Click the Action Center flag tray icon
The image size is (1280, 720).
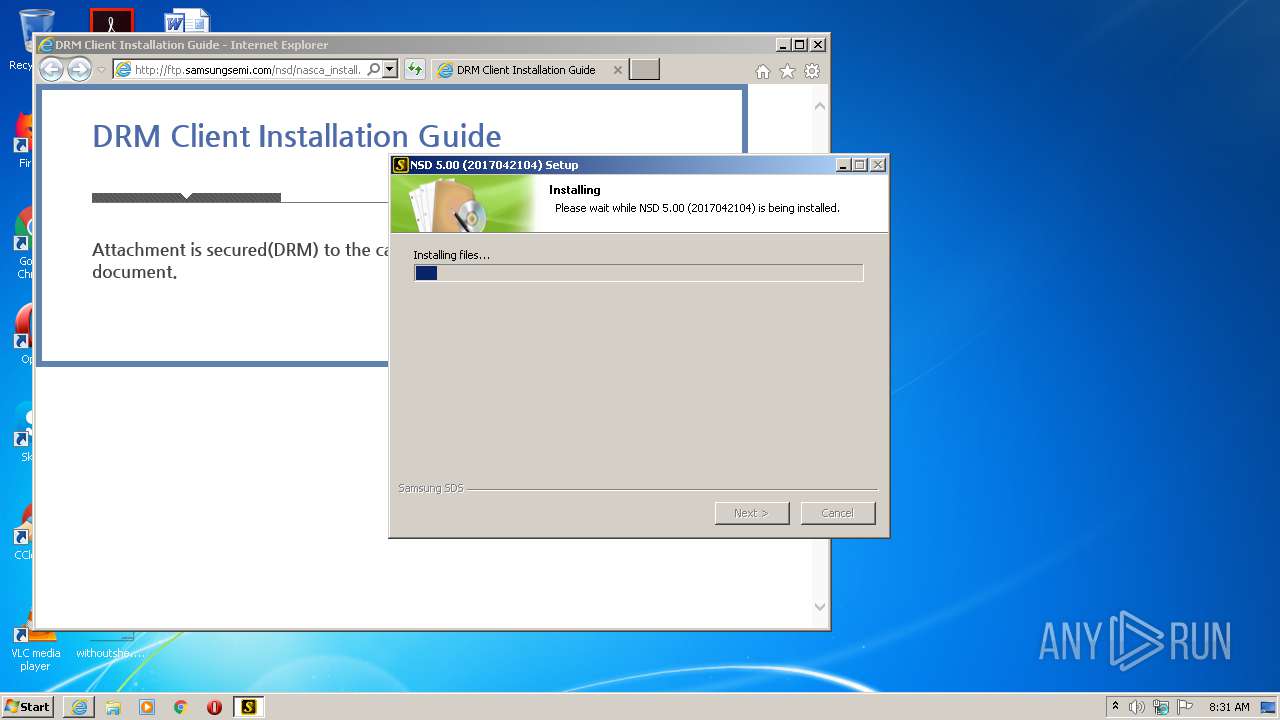[x=1185, y=707]
